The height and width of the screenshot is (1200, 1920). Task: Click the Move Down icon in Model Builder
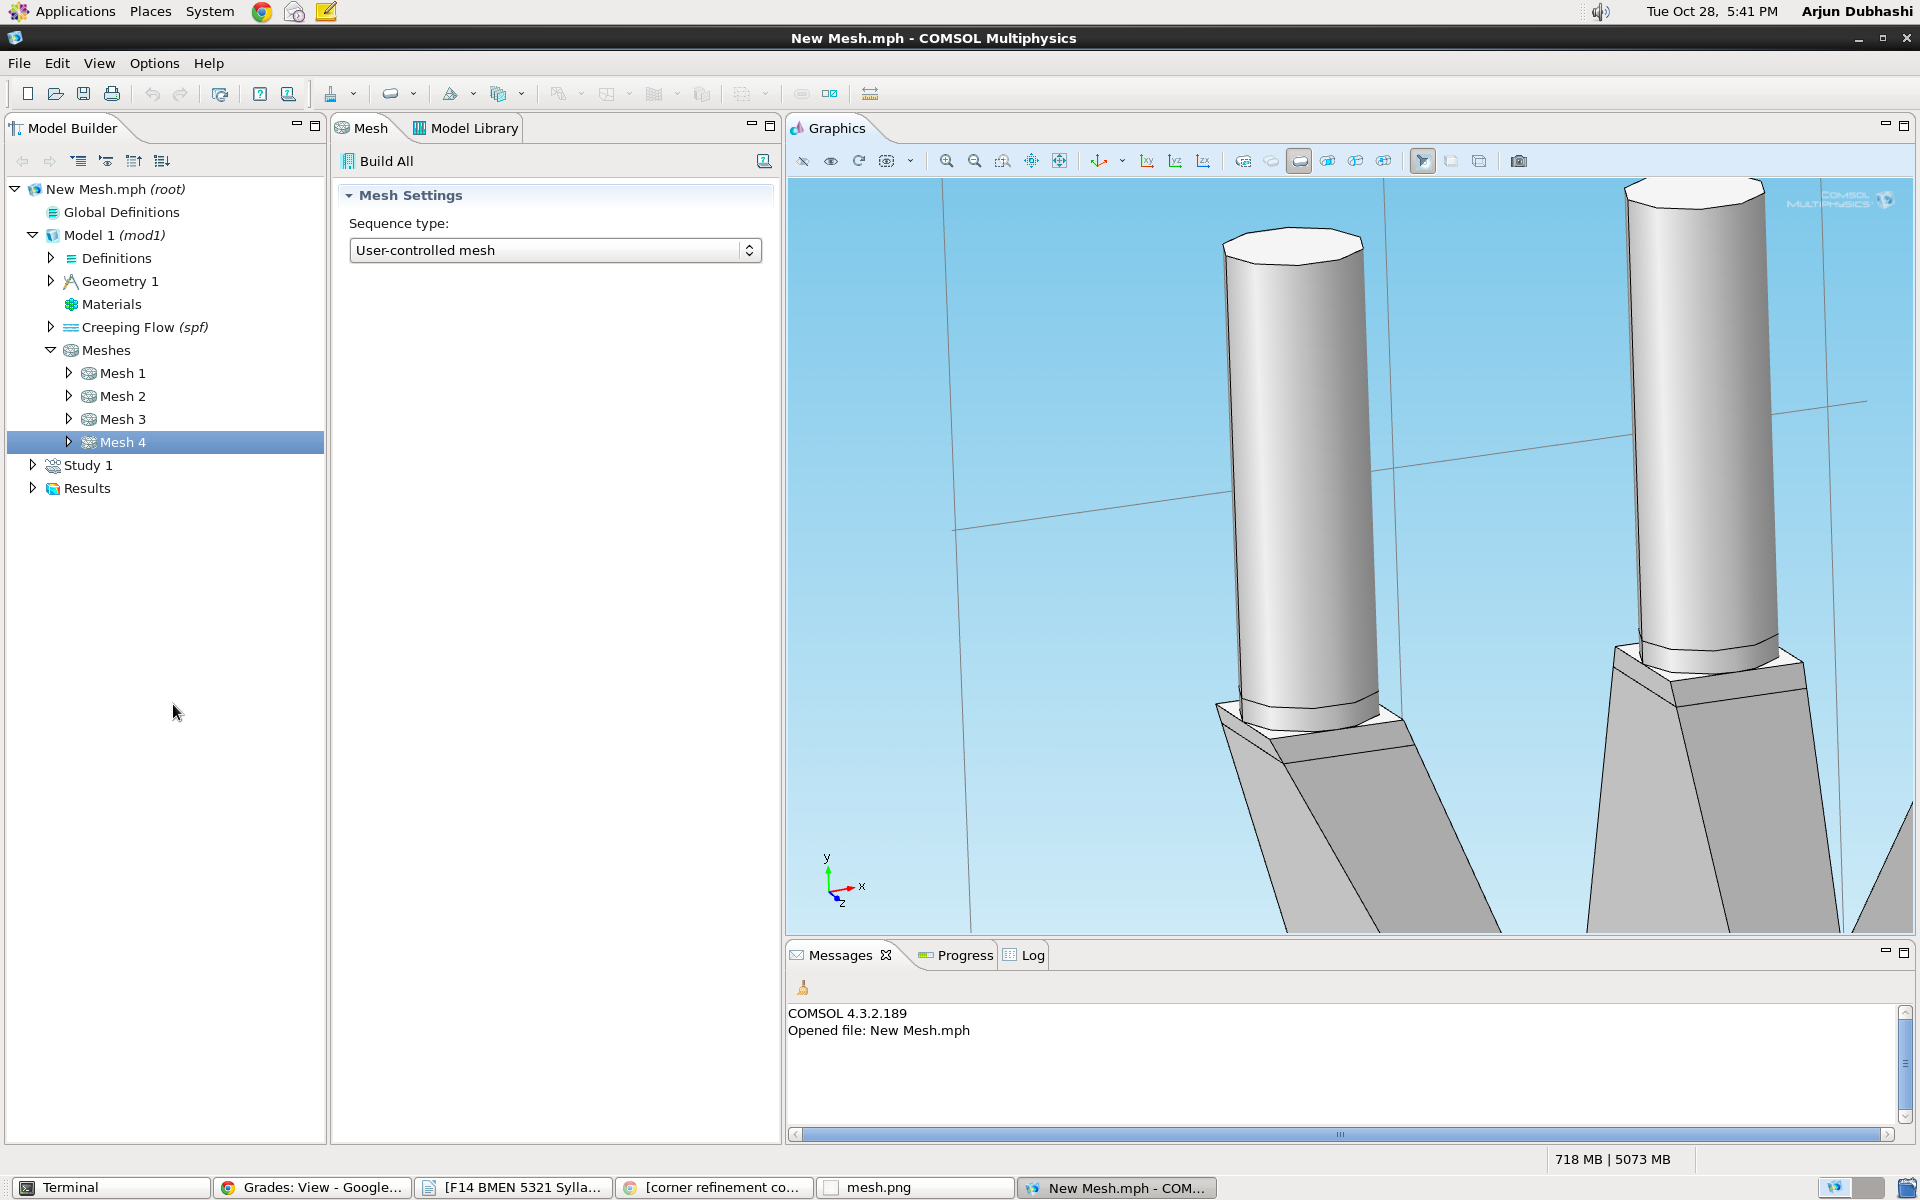coord(162,161)
